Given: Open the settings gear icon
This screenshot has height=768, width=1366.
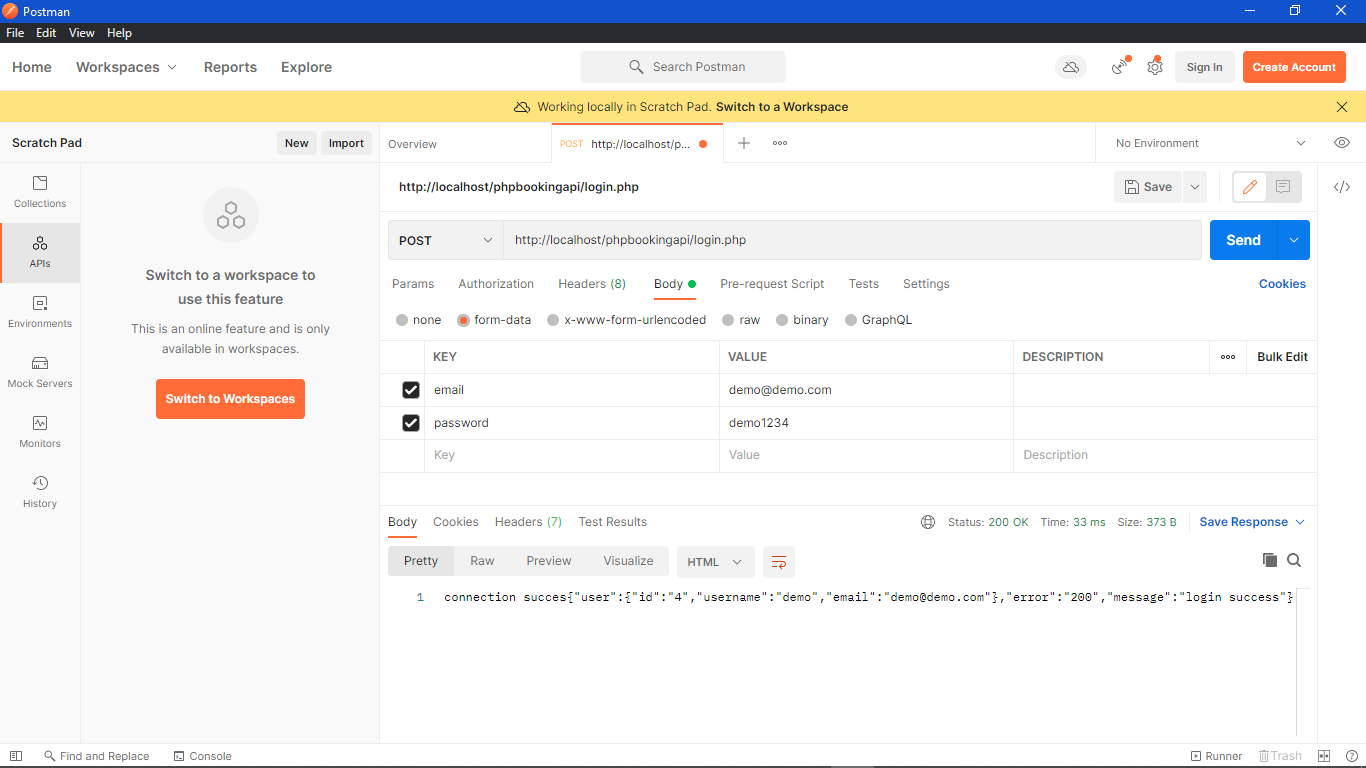Looking at the screenshot, I should click(1155, 67).
